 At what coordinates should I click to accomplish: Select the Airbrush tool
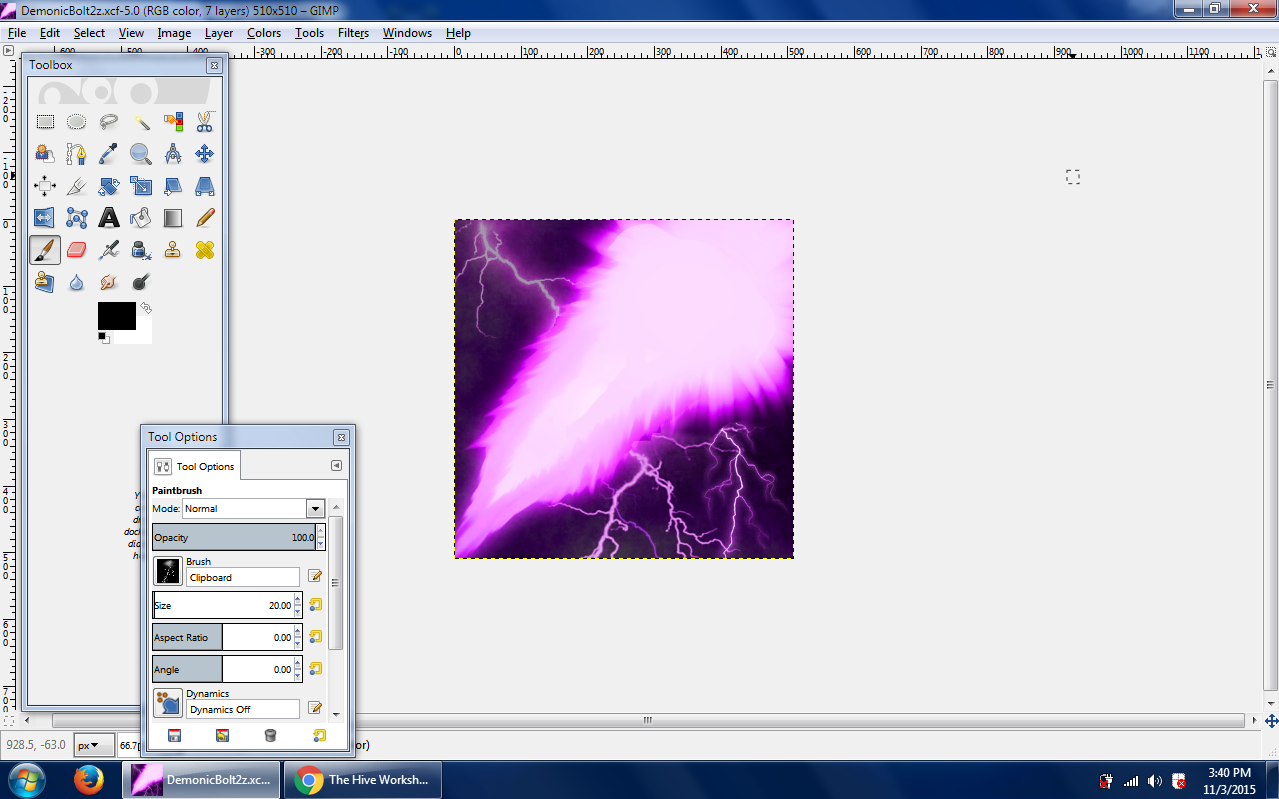click(109, 250)
